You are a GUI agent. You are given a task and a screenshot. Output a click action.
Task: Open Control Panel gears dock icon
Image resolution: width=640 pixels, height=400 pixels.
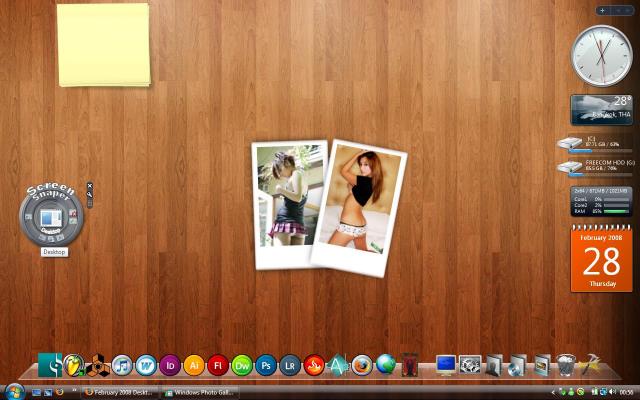470,365
